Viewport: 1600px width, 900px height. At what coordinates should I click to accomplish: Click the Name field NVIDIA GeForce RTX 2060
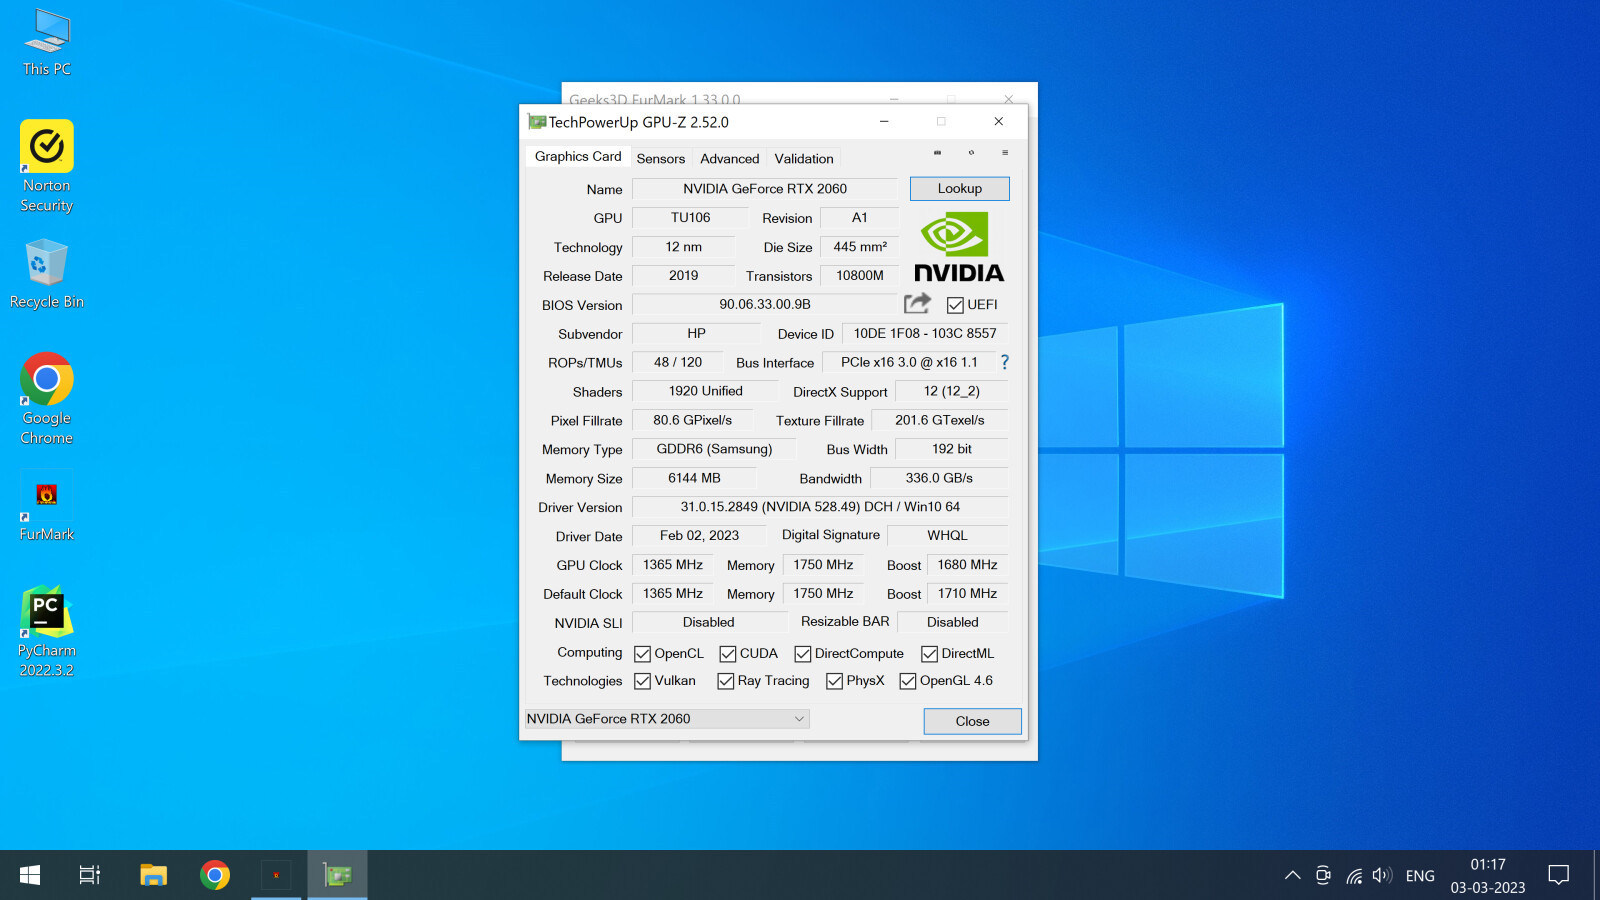765,189
